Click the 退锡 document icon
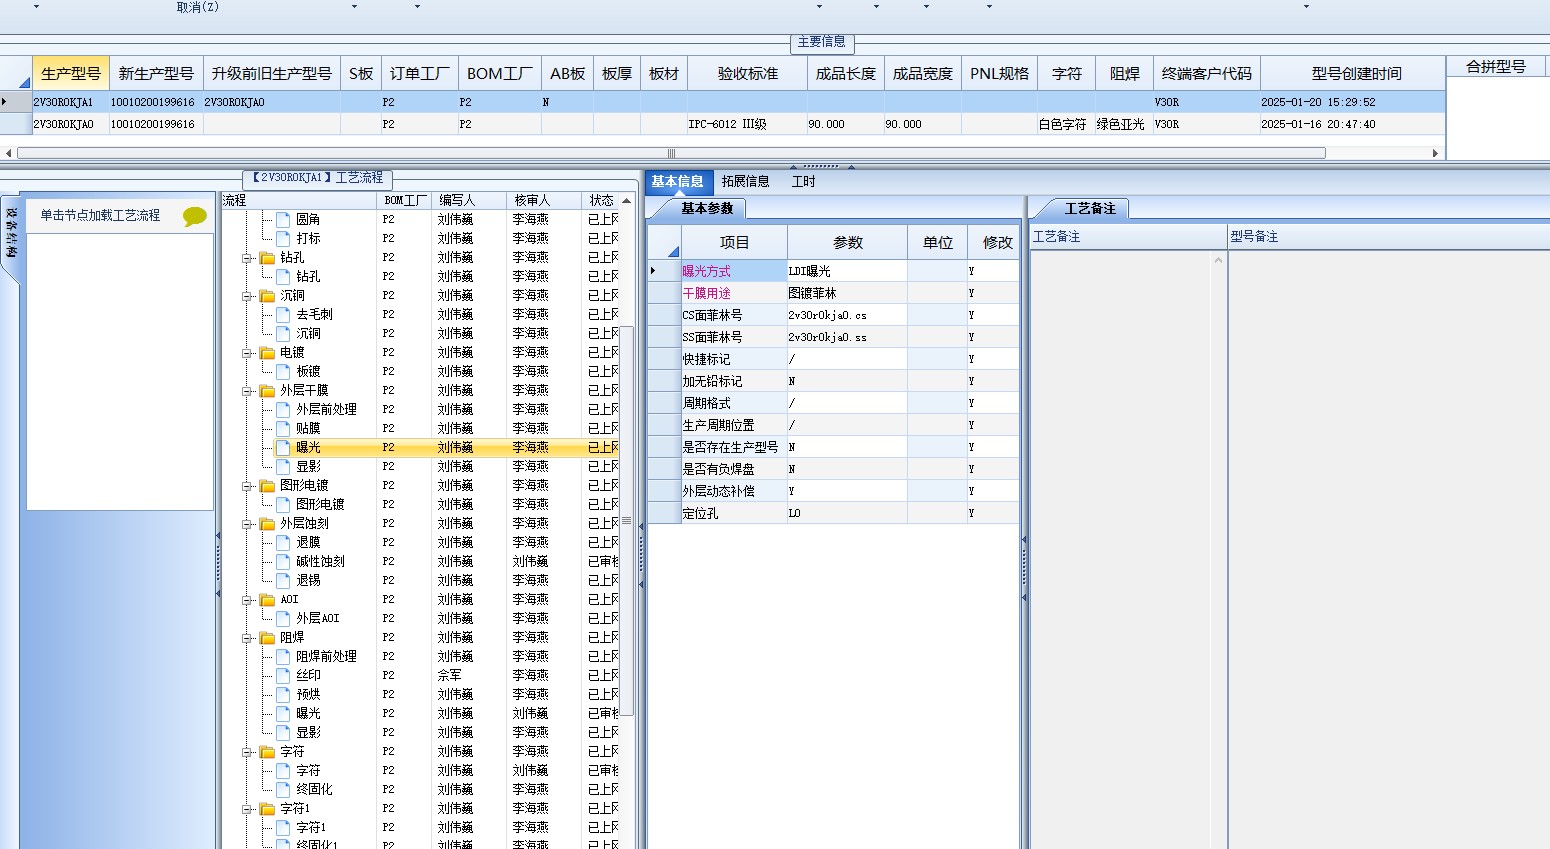 [x=283, y=580]
